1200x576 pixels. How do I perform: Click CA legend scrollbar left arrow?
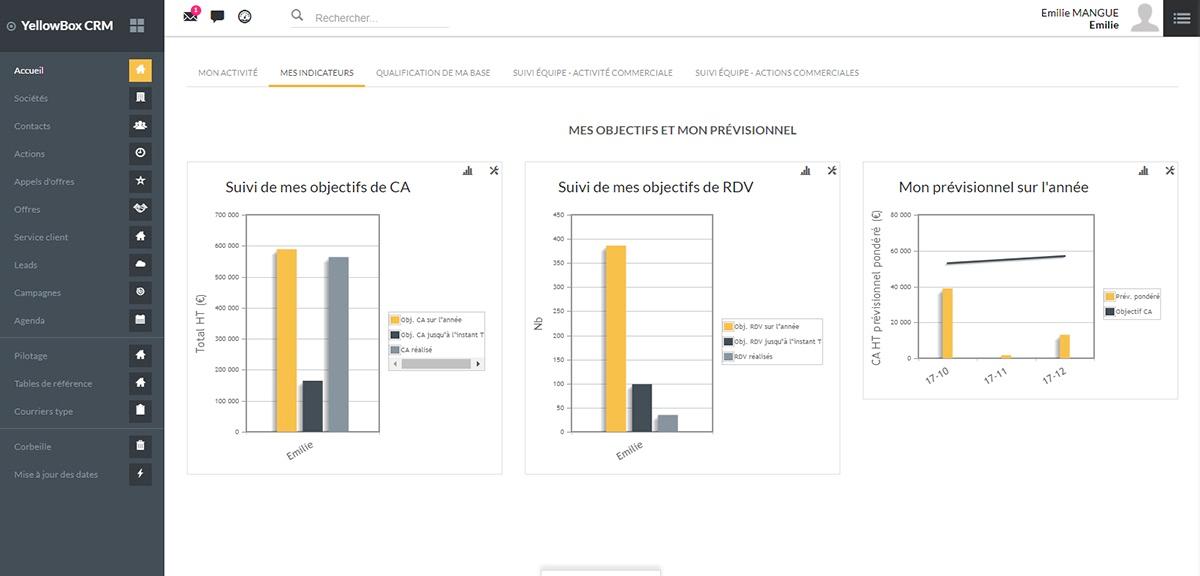click(395, 364)
